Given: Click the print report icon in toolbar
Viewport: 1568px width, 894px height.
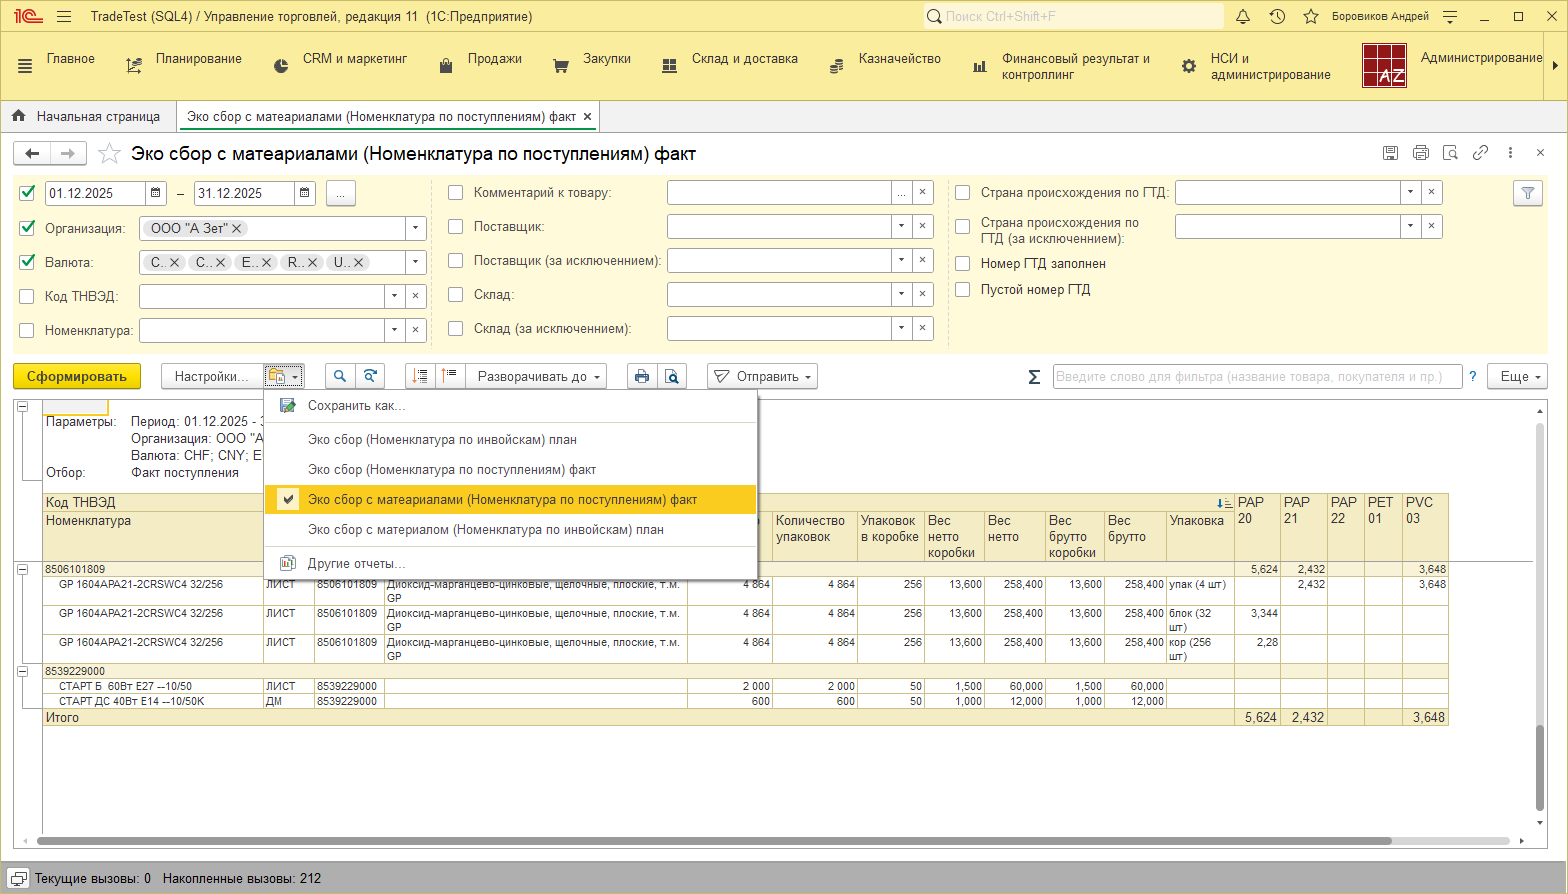Looking at the screenshot, I should tap(641, 377).
